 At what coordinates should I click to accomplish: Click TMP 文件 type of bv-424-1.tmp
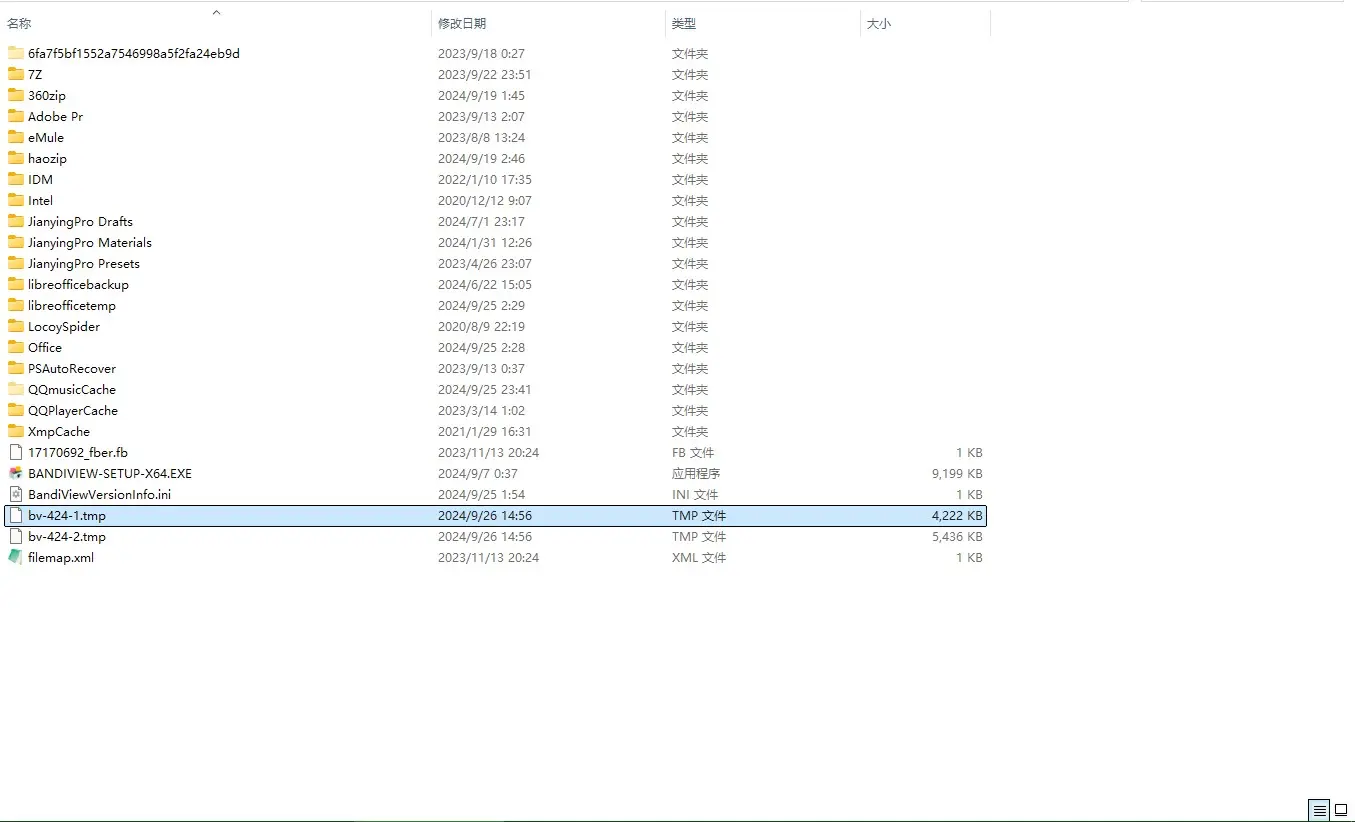(699, 516)
